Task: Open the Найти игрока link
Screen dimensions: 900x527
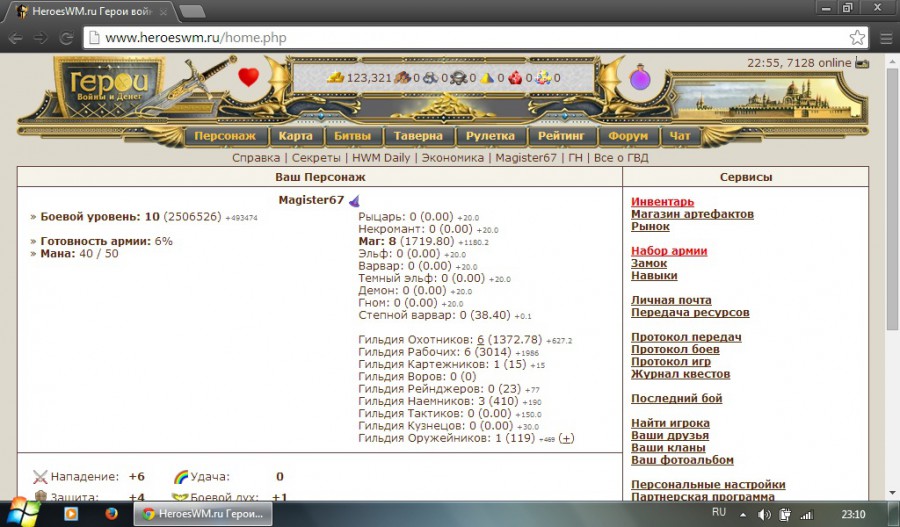Action: pos(670,423)
